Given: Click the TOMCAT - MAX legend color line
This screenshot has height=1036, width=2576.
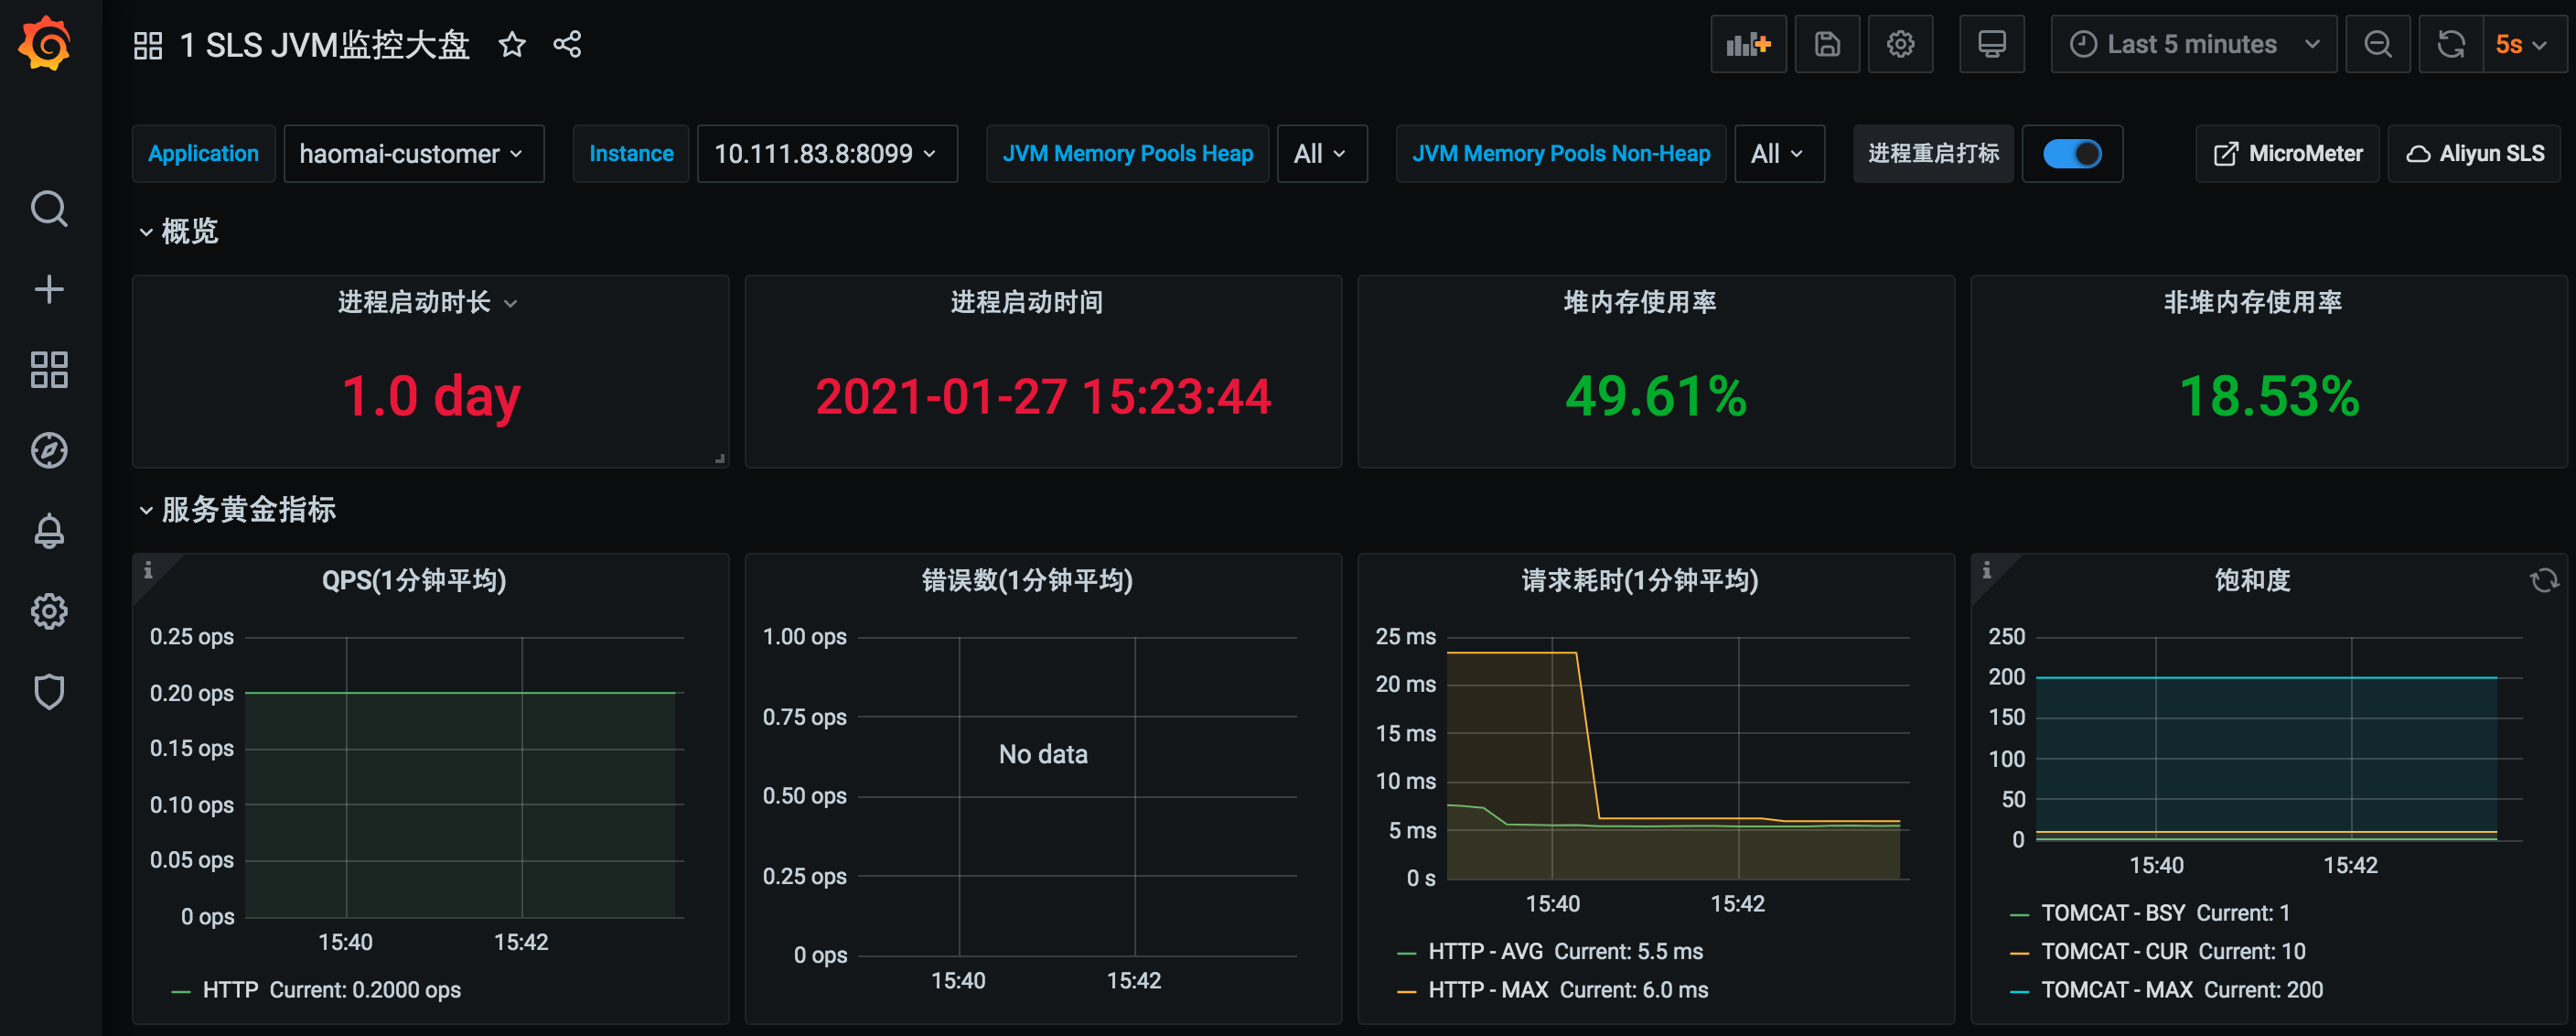Looking at the screenshot, I should point(2020,991).
